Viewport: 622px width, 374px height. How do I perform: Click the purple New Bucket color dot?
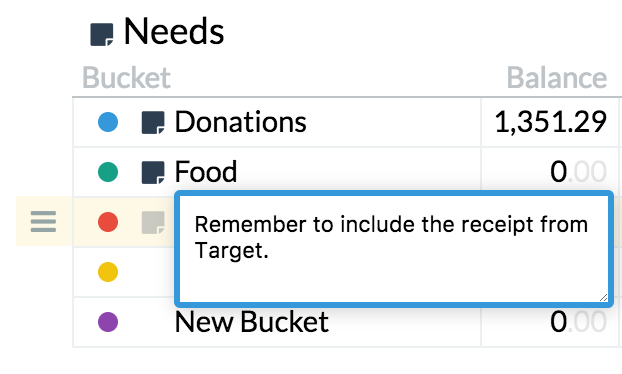coord(108,322)
